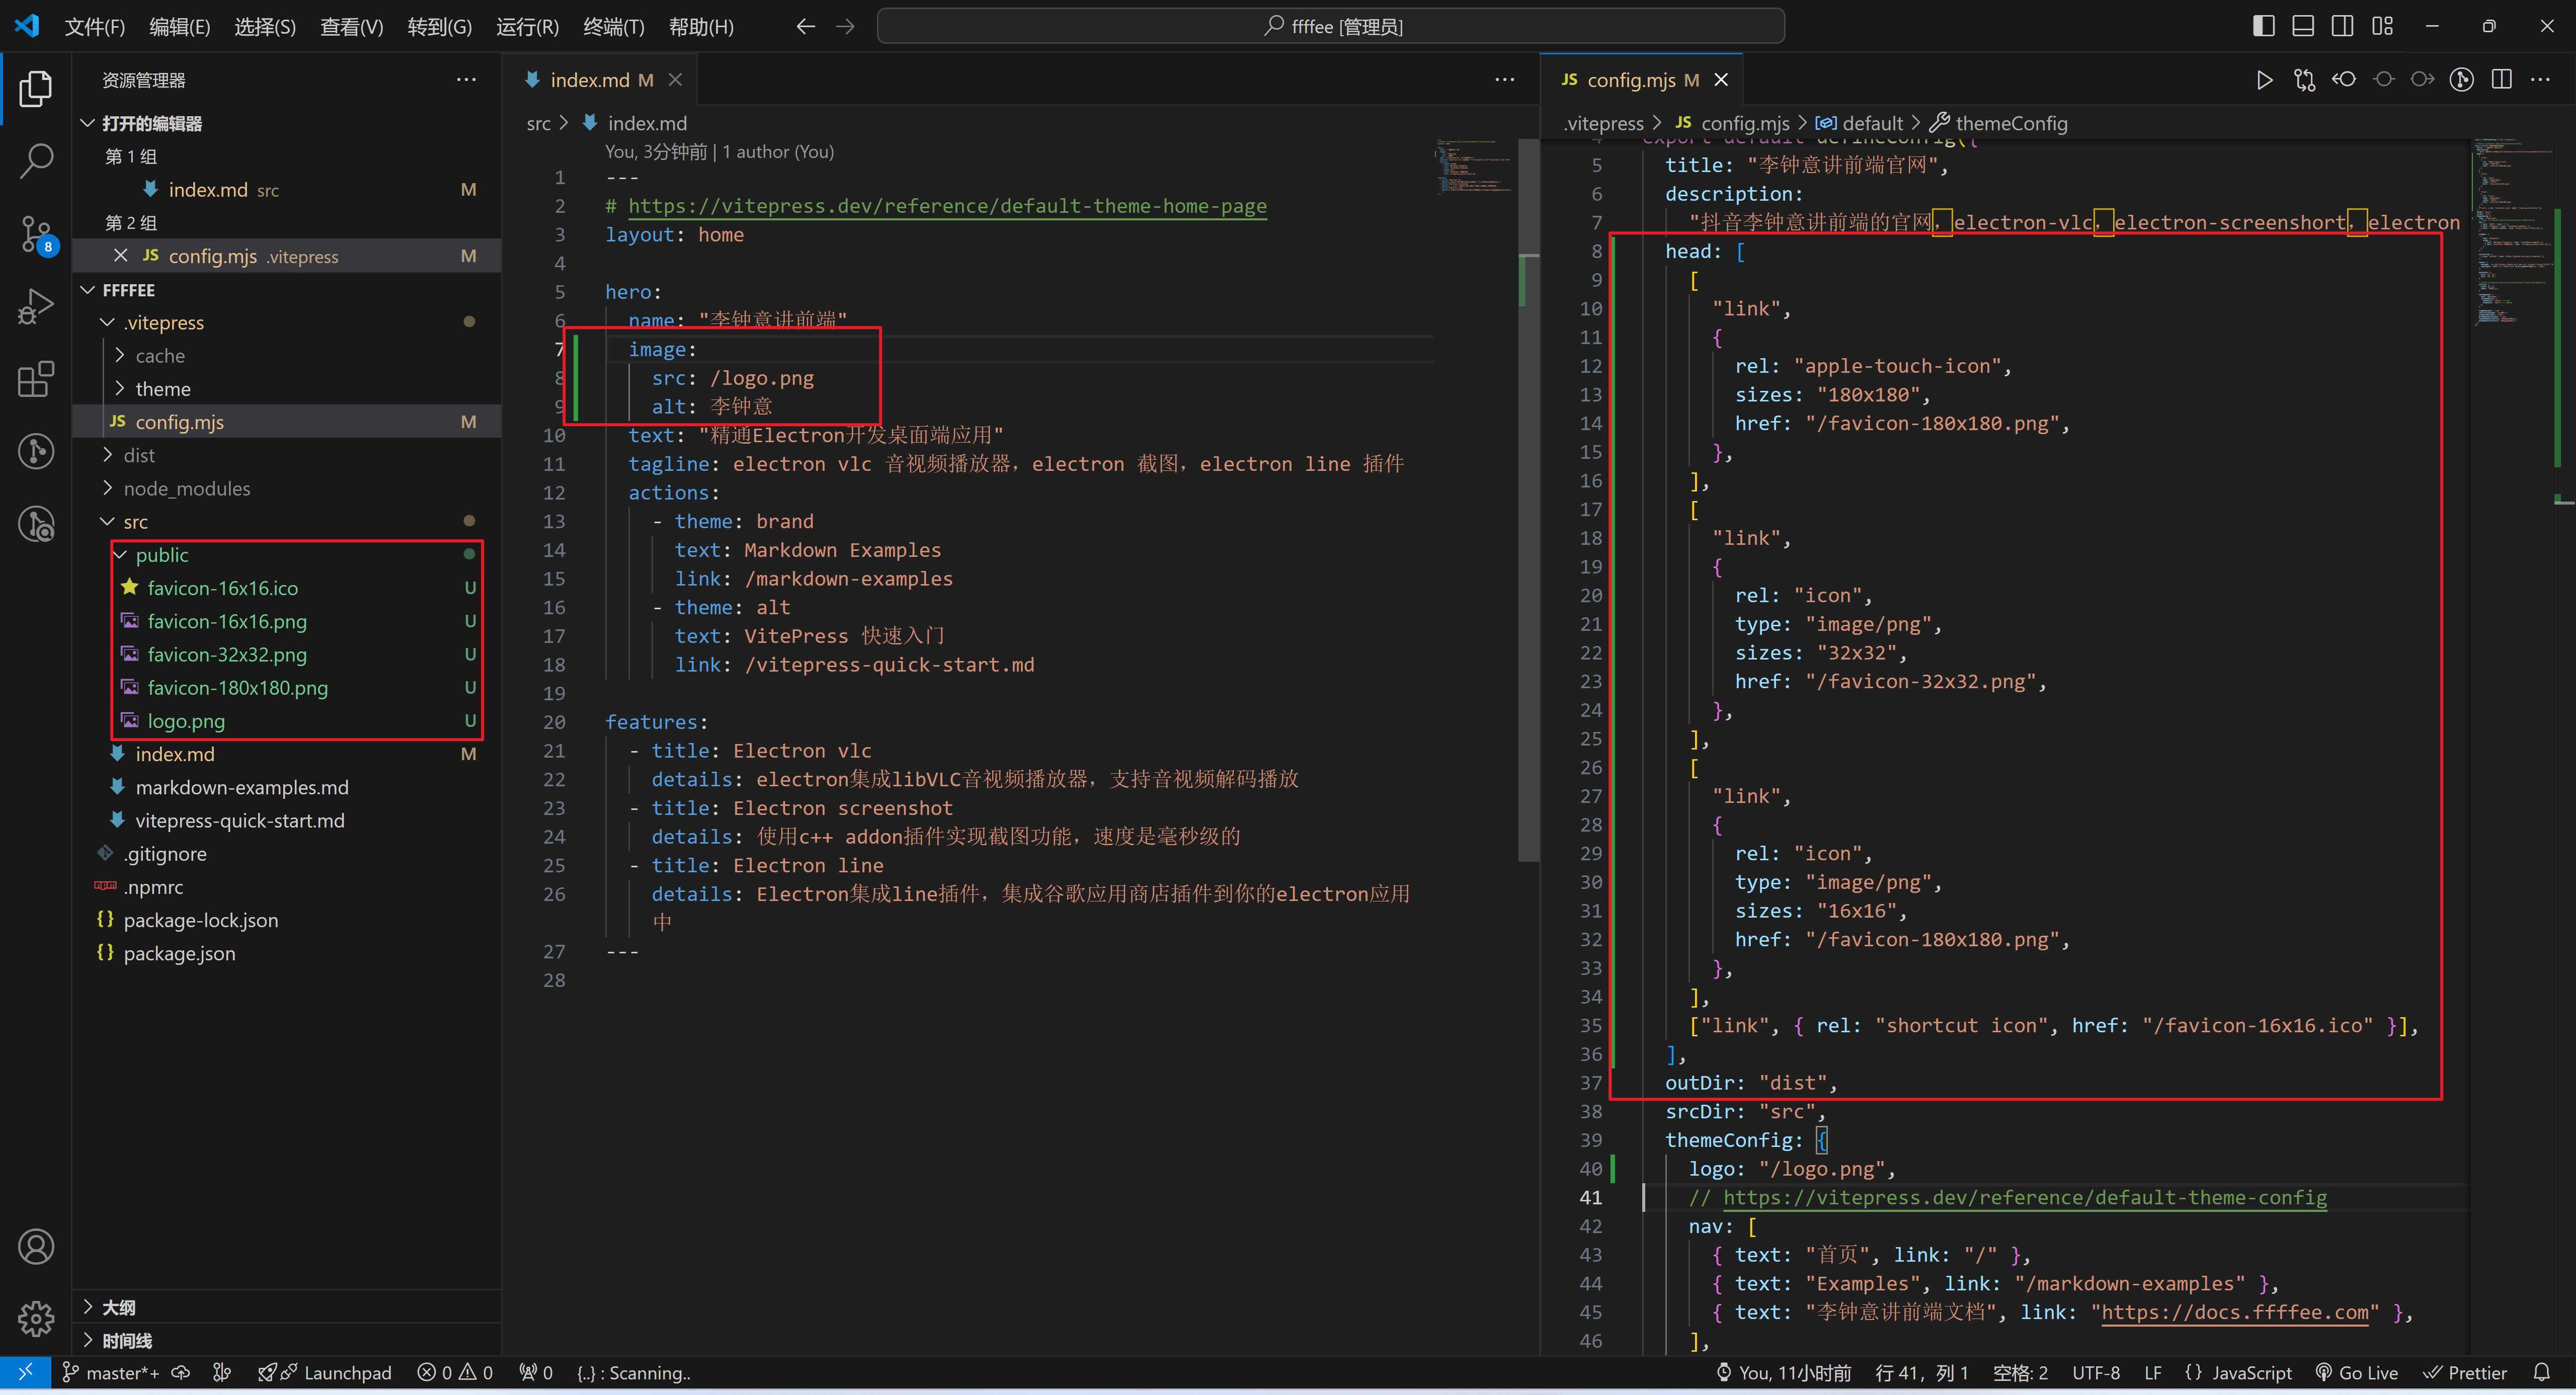Open Explorer panel more actions menu
The height and width of the screenshot is (1395, 2576).
pos(466,80)
